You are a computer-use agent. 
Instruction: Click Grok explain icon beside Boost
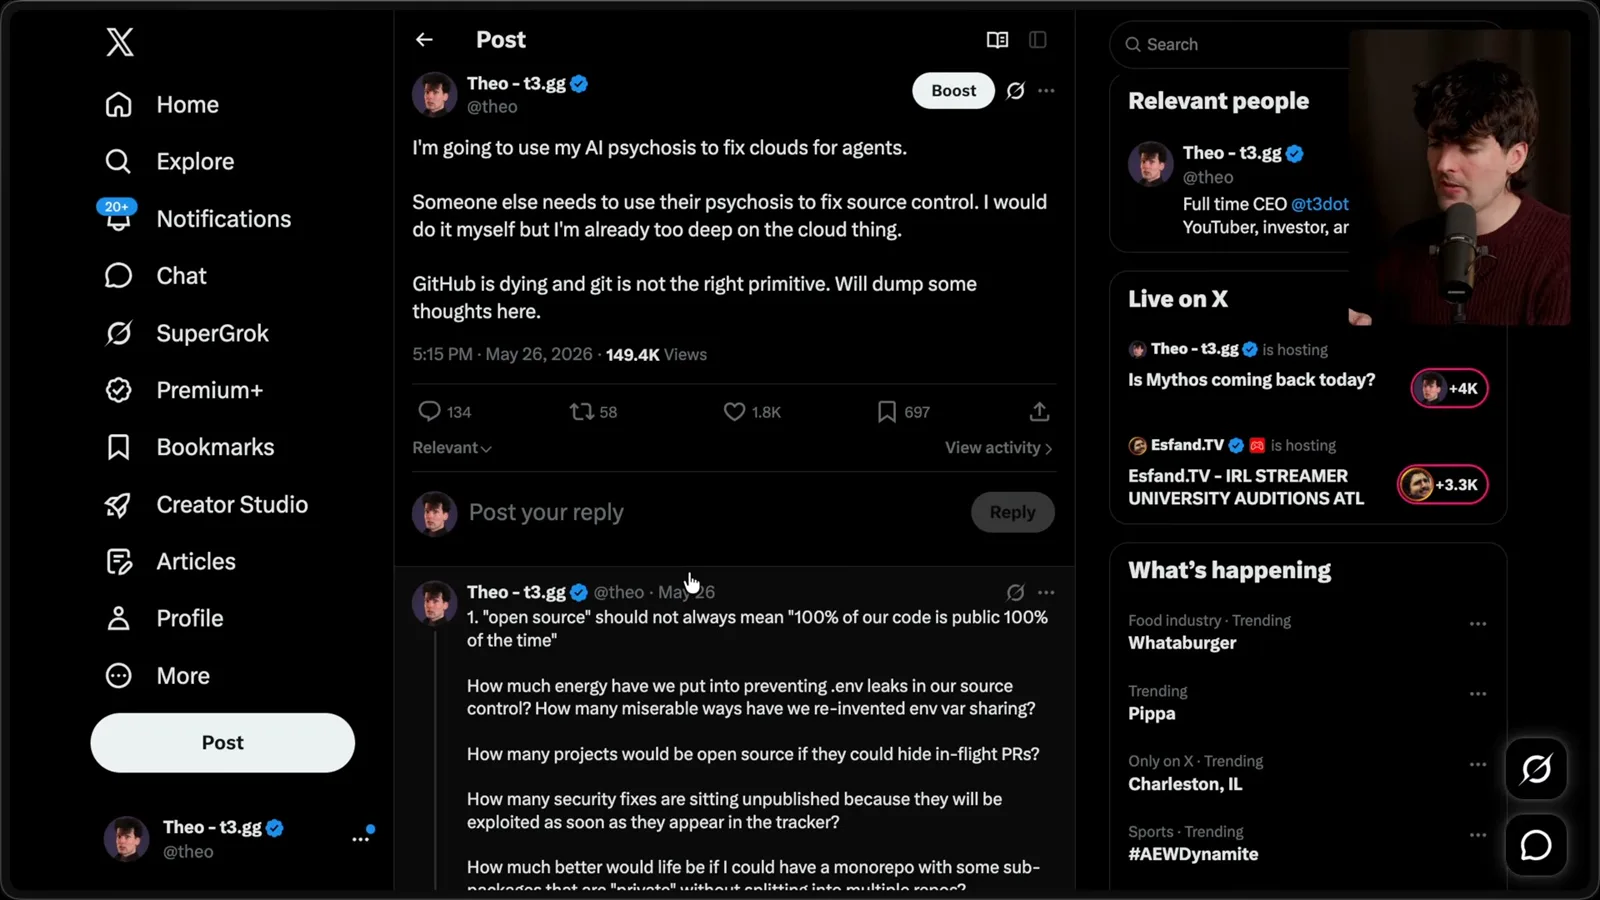1015,91
